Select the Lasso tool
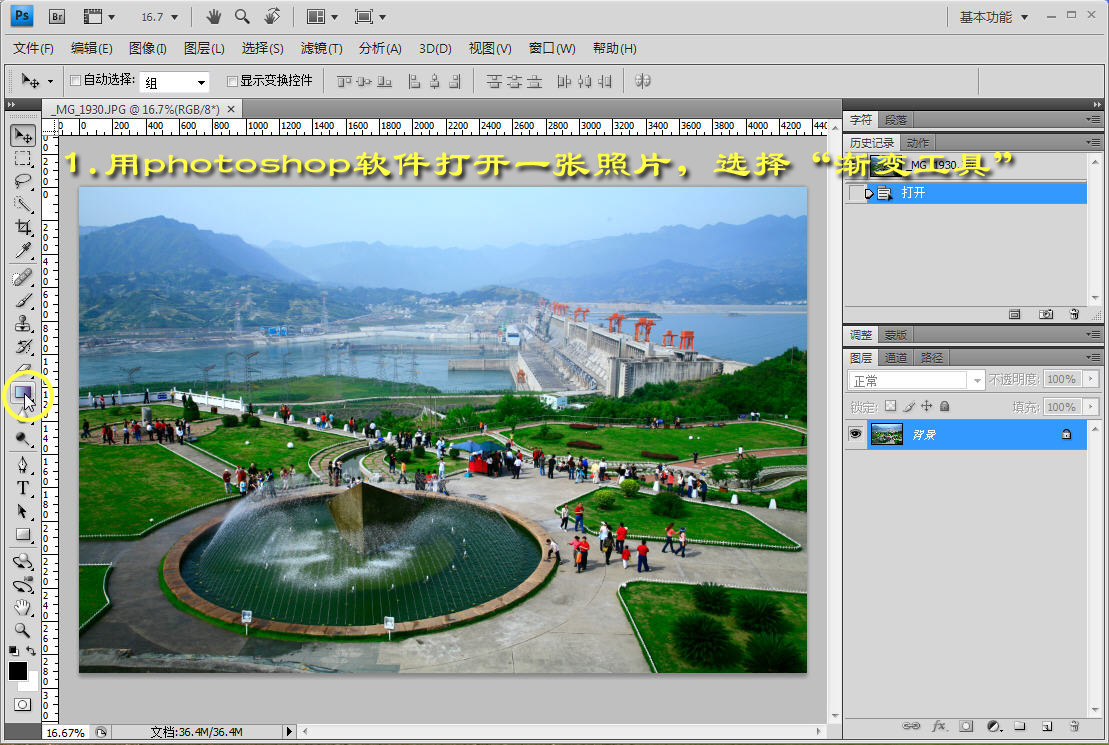 (23, 181)
